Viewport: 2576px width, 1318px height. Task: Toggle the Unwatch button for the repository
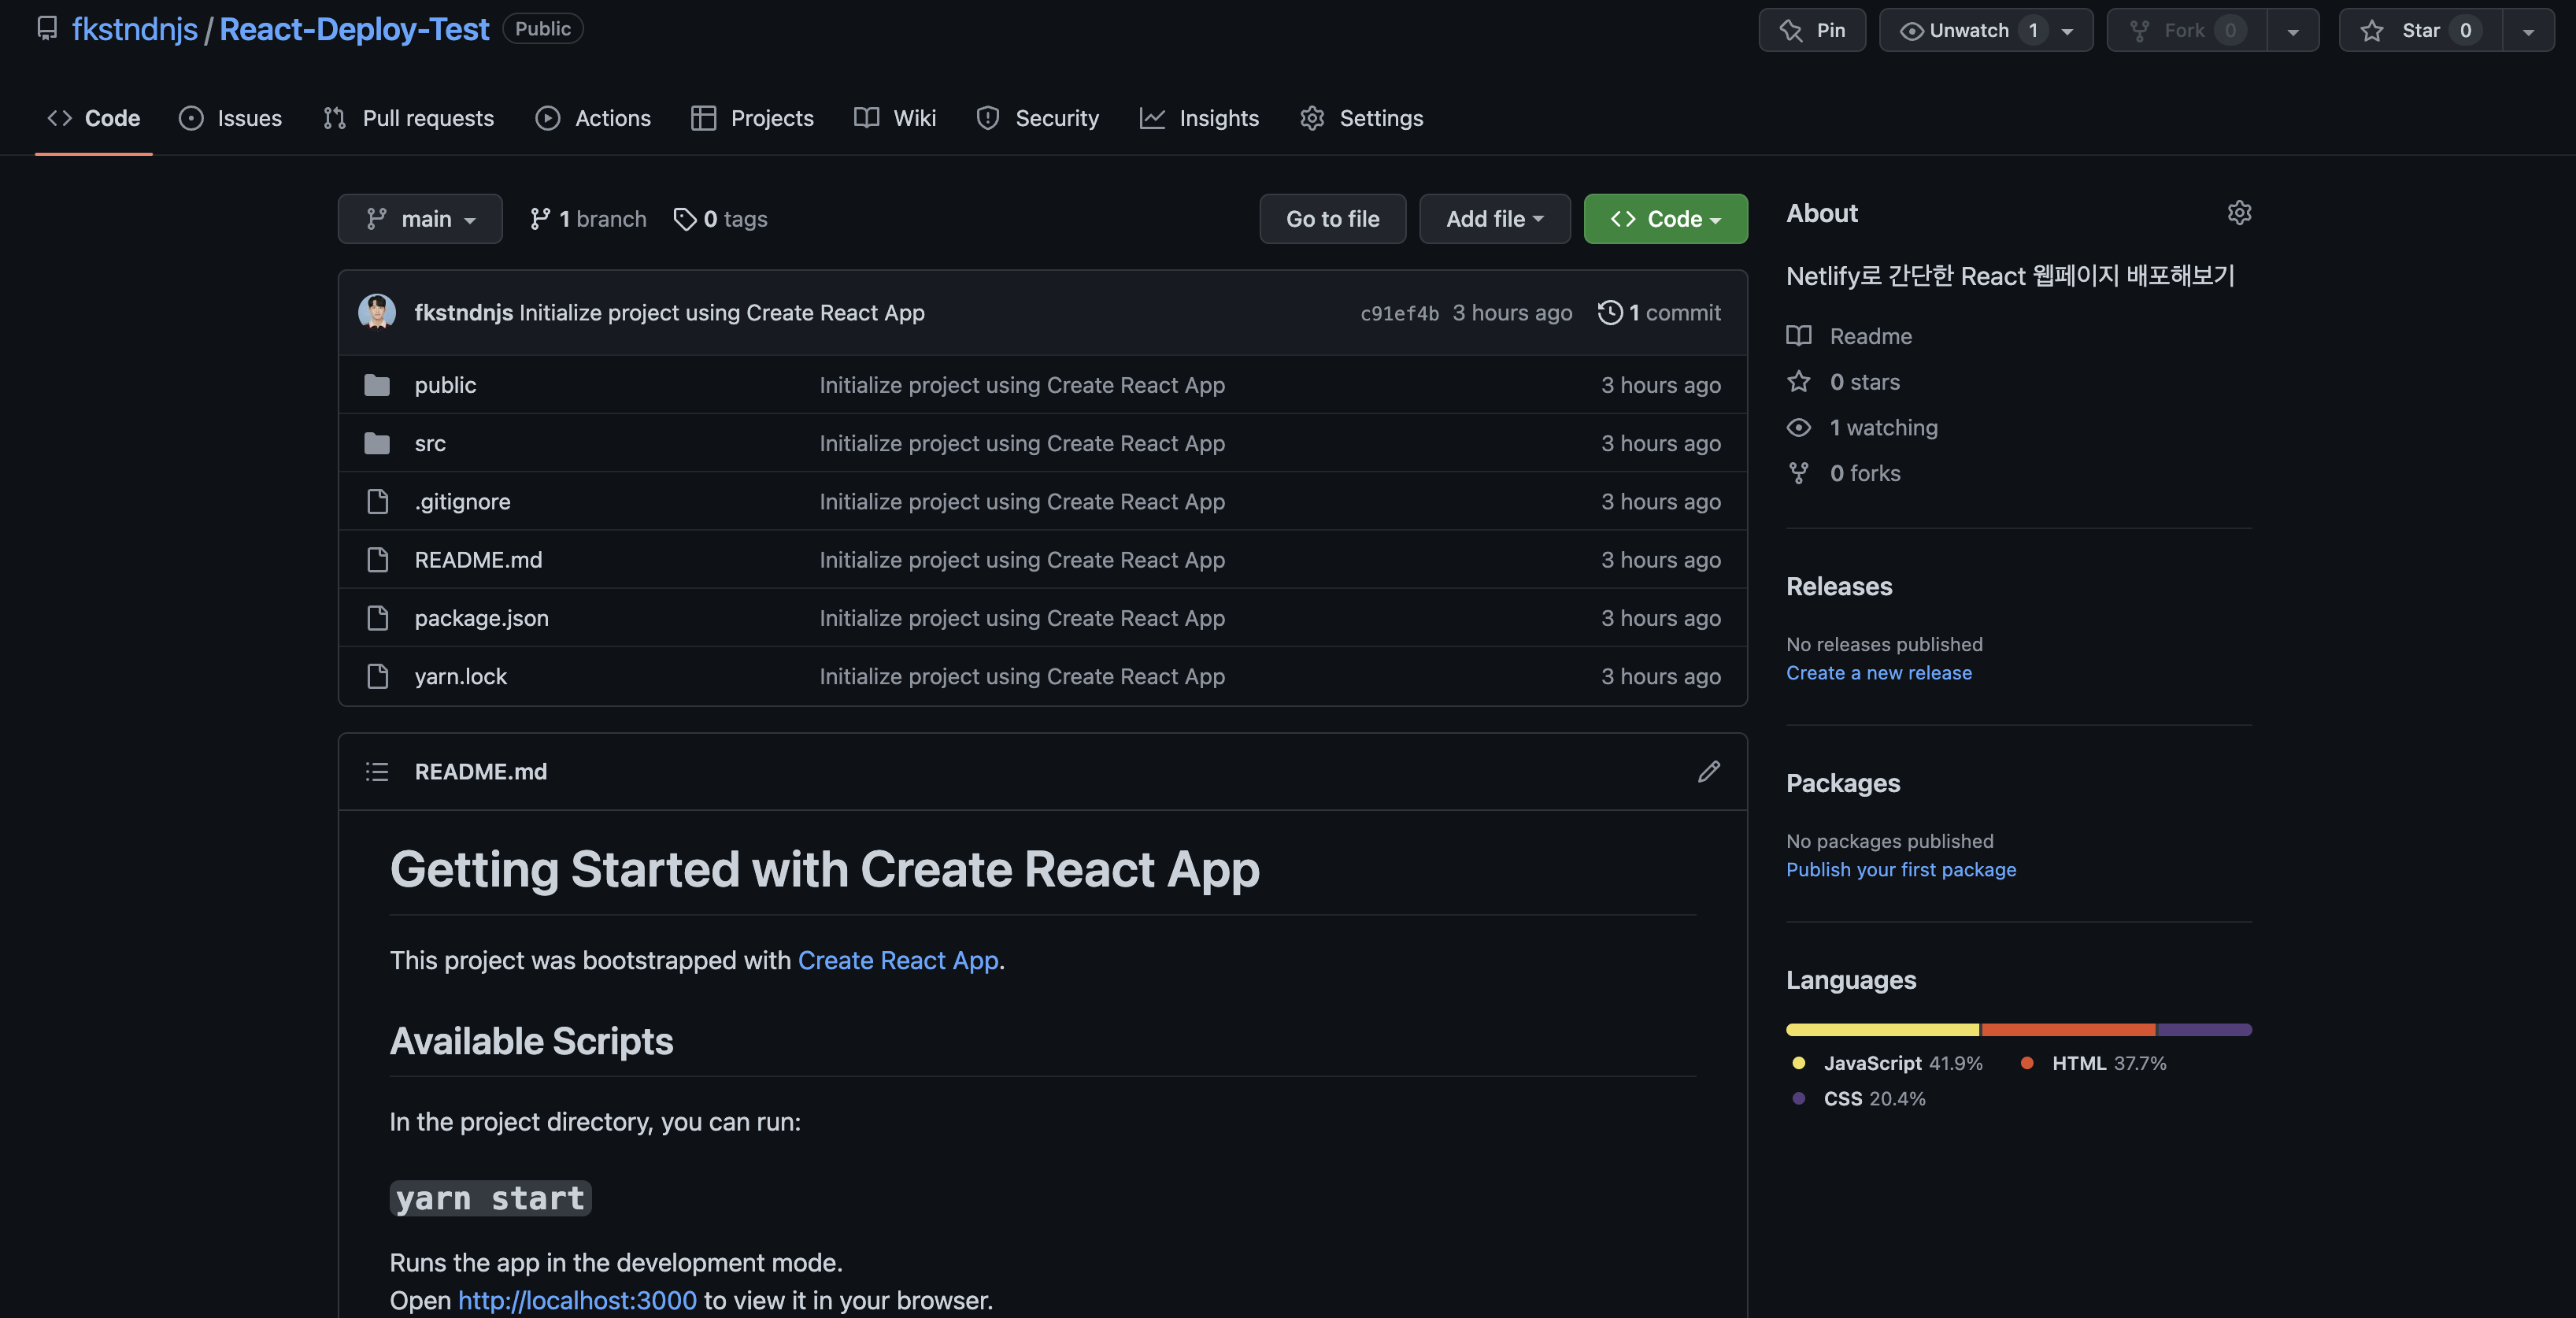pos(1955,30)
